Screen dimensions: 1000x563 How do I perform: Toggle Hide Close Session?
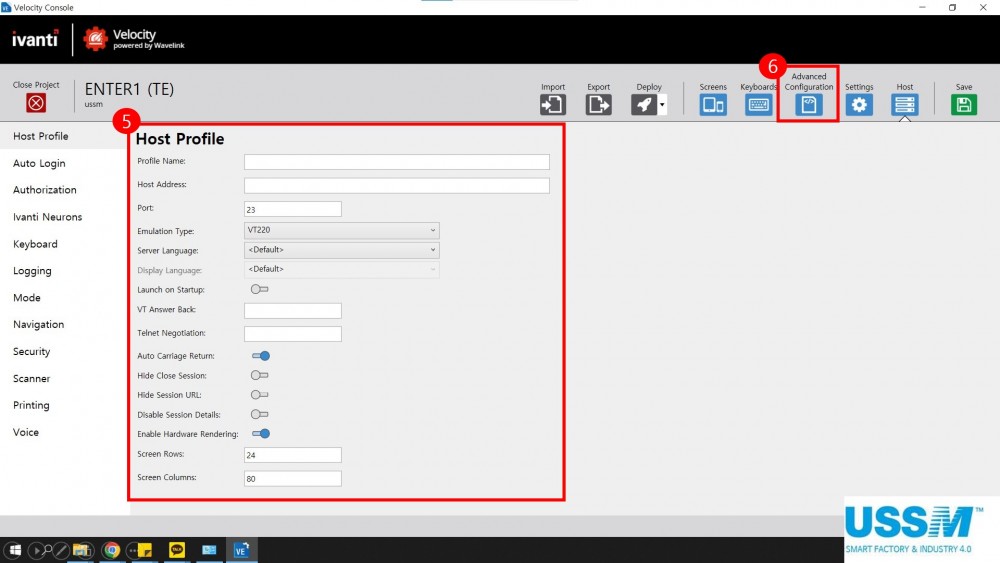(x=260, y=376)
